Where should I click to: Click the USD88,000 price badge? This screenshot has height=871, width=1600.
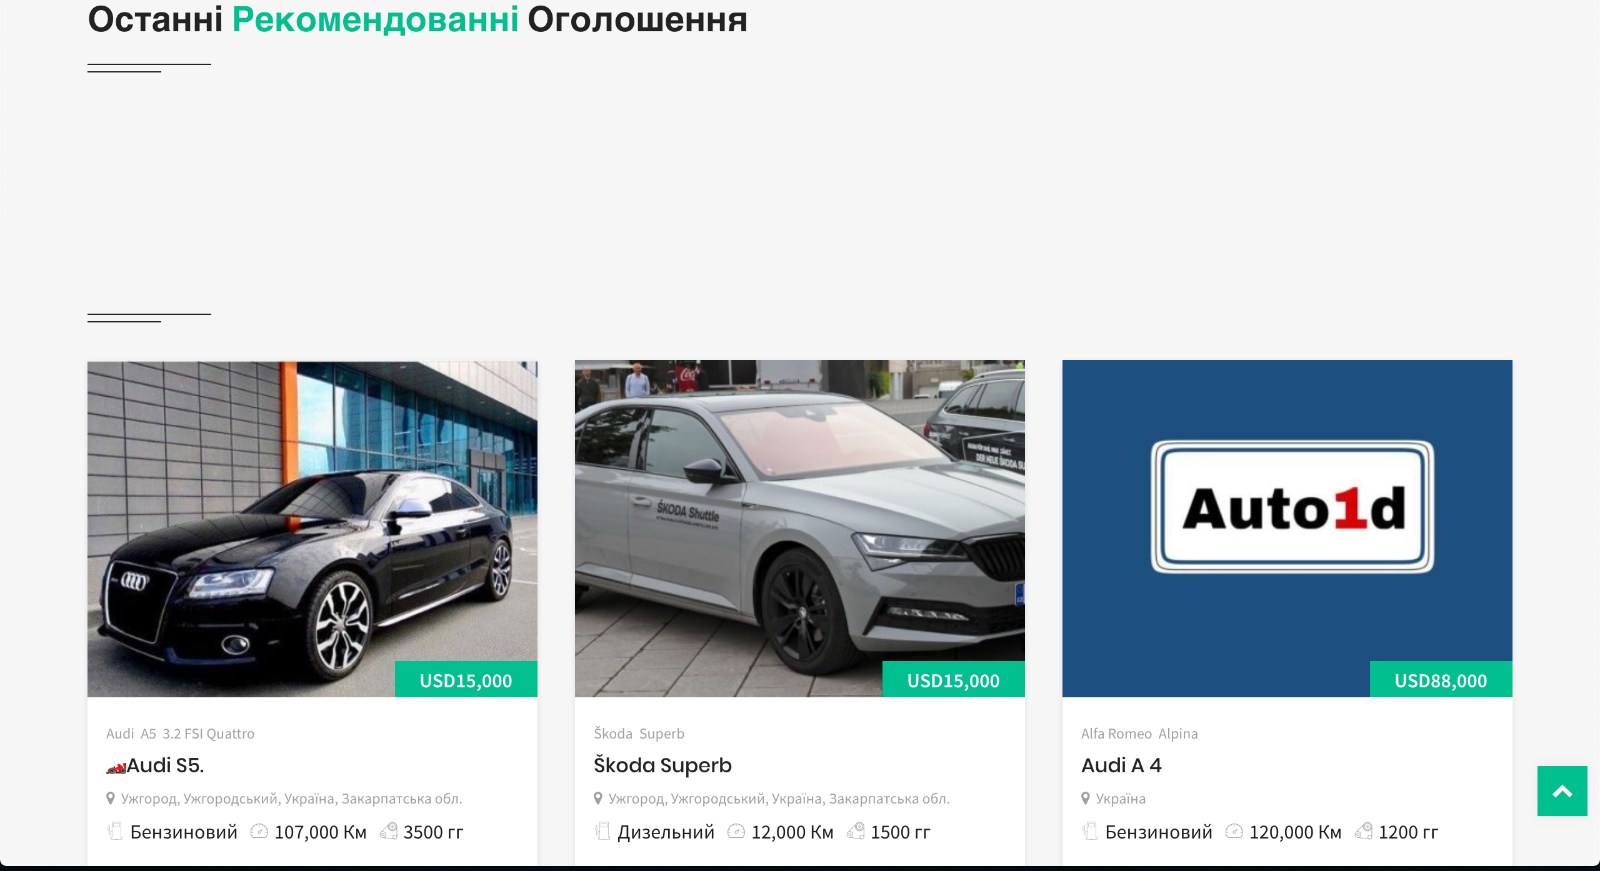click(1441, 680)
